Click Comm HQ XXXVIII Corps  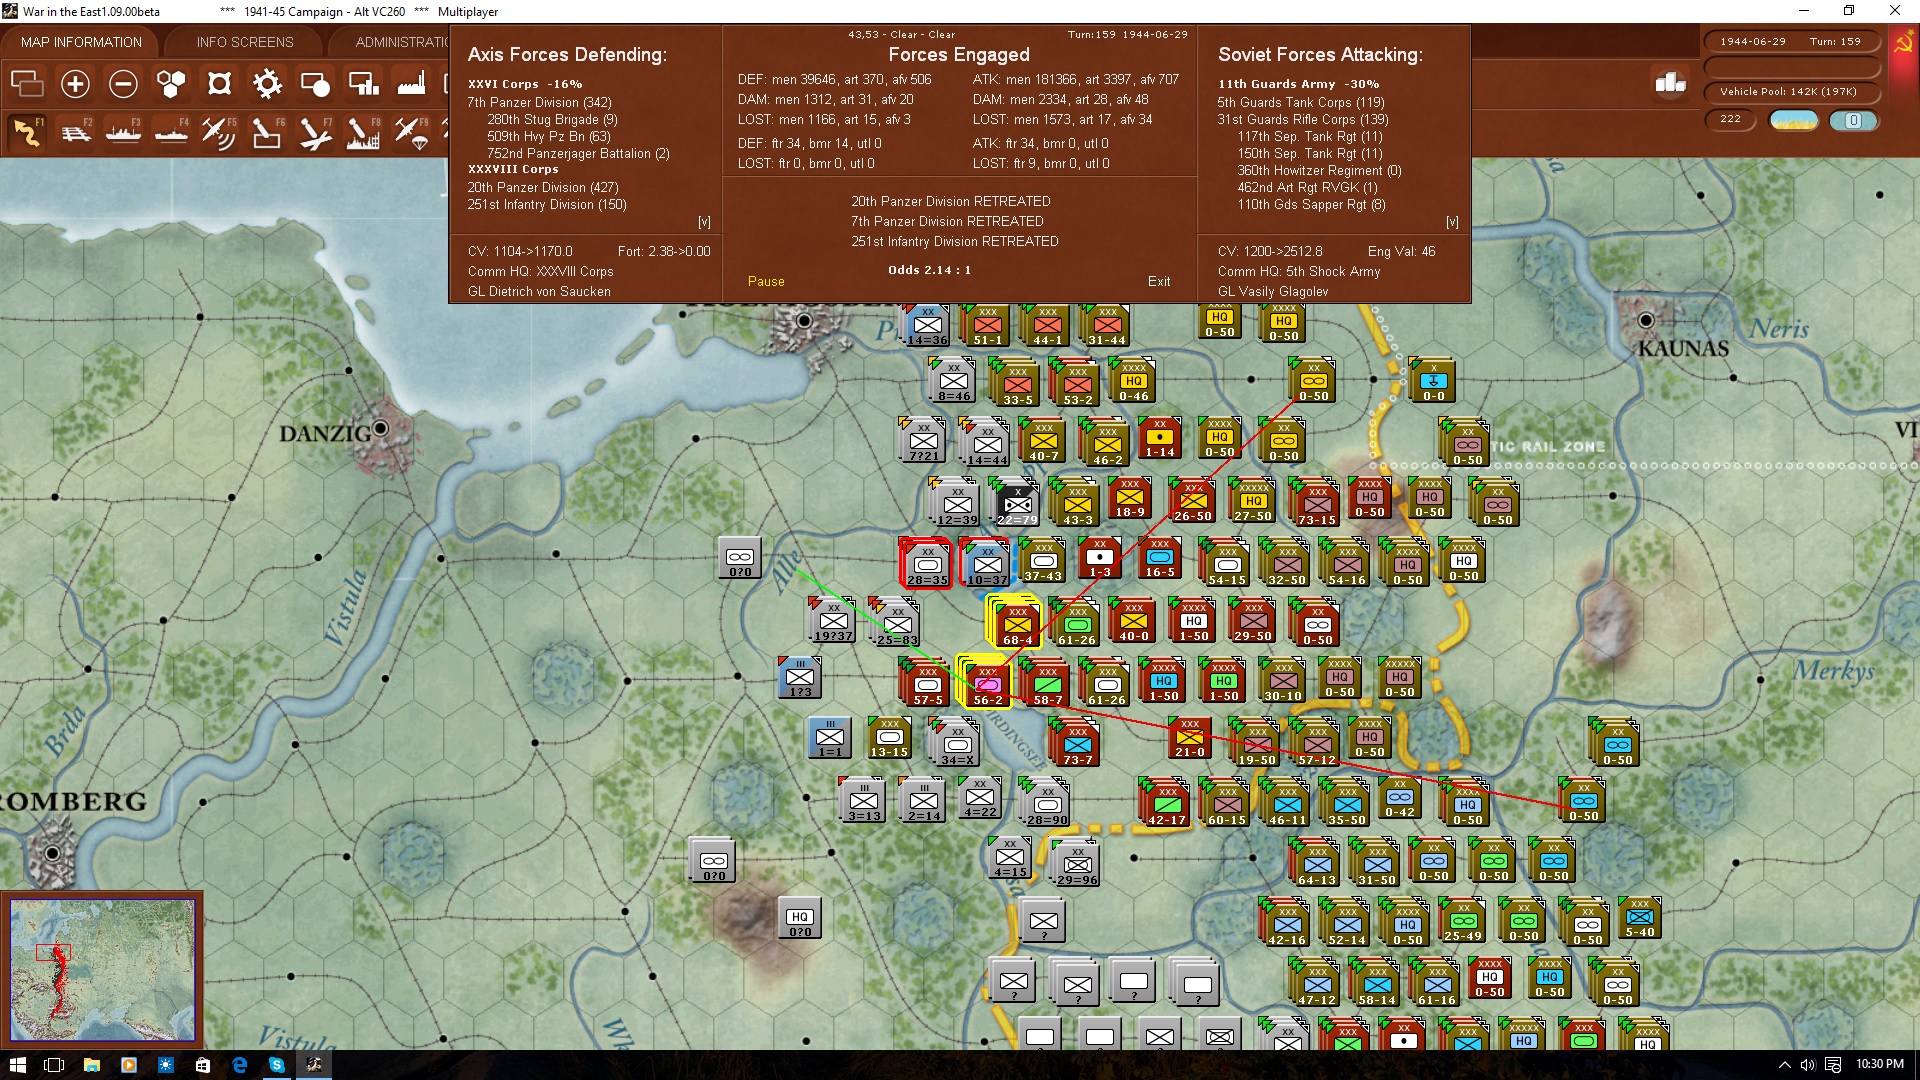[x=541, y=271]
